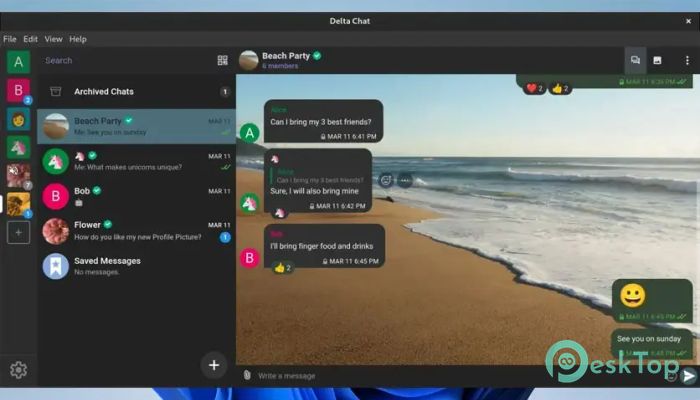Select the Beach Party chat in list
This screenshot has width=700, height=400.
pyautogui.click(x=136, y=126)
